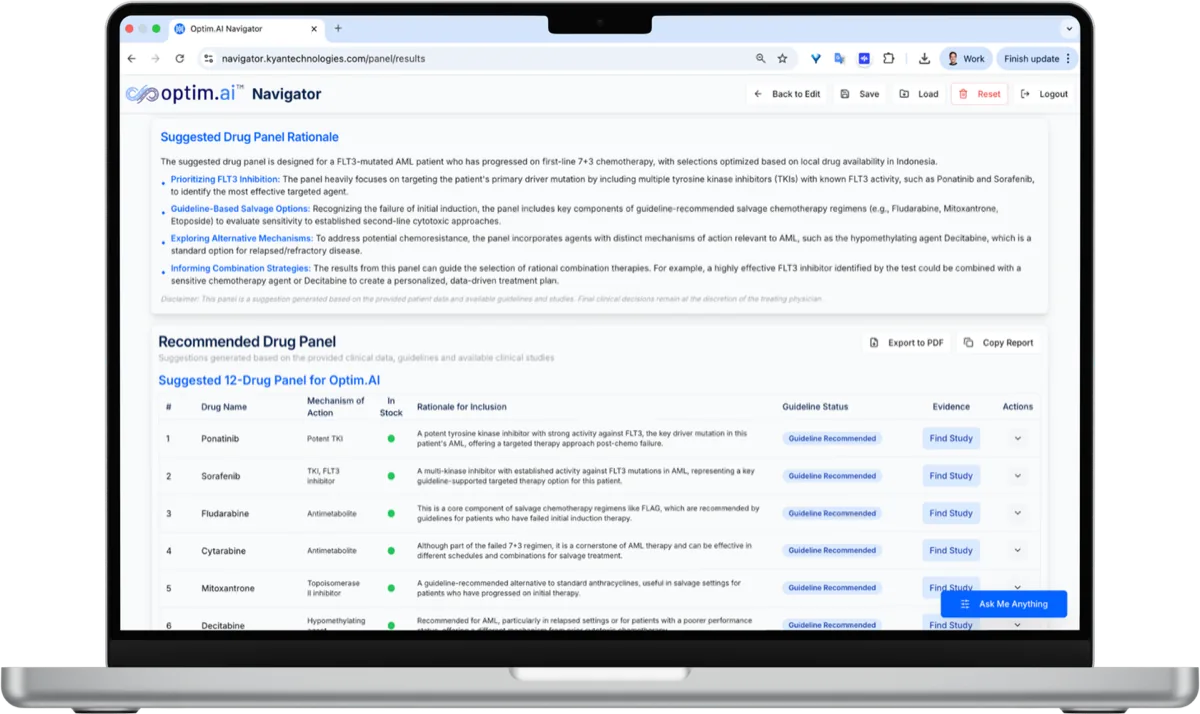This screenshot has height=714, width=1200.
Task: Click Find Study for Ponatinib
Action: click(x=951, y=438)
